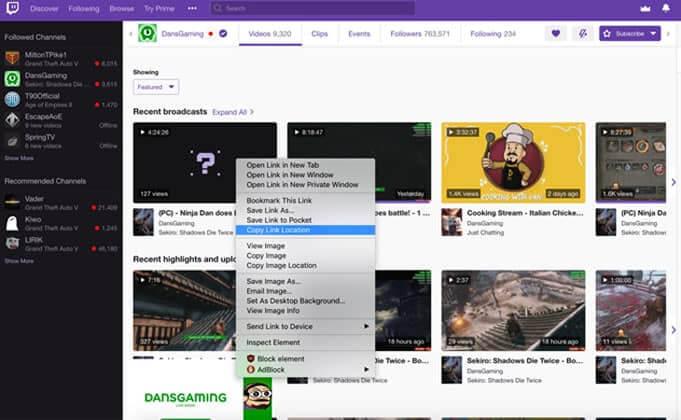Switch to the Events tab
681x420 pixels.
(x=359, y=34)
